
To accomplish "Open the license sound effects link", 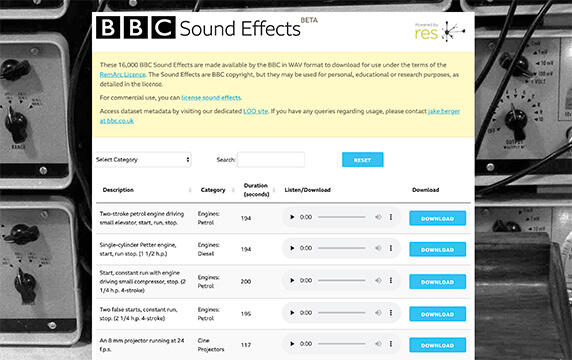I will click(x=211, y=97).
